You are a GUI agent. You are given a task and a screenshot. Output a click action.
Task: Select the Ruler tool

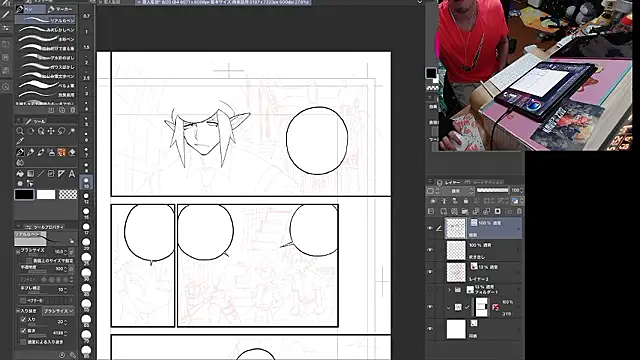click(x=62, y=174)
